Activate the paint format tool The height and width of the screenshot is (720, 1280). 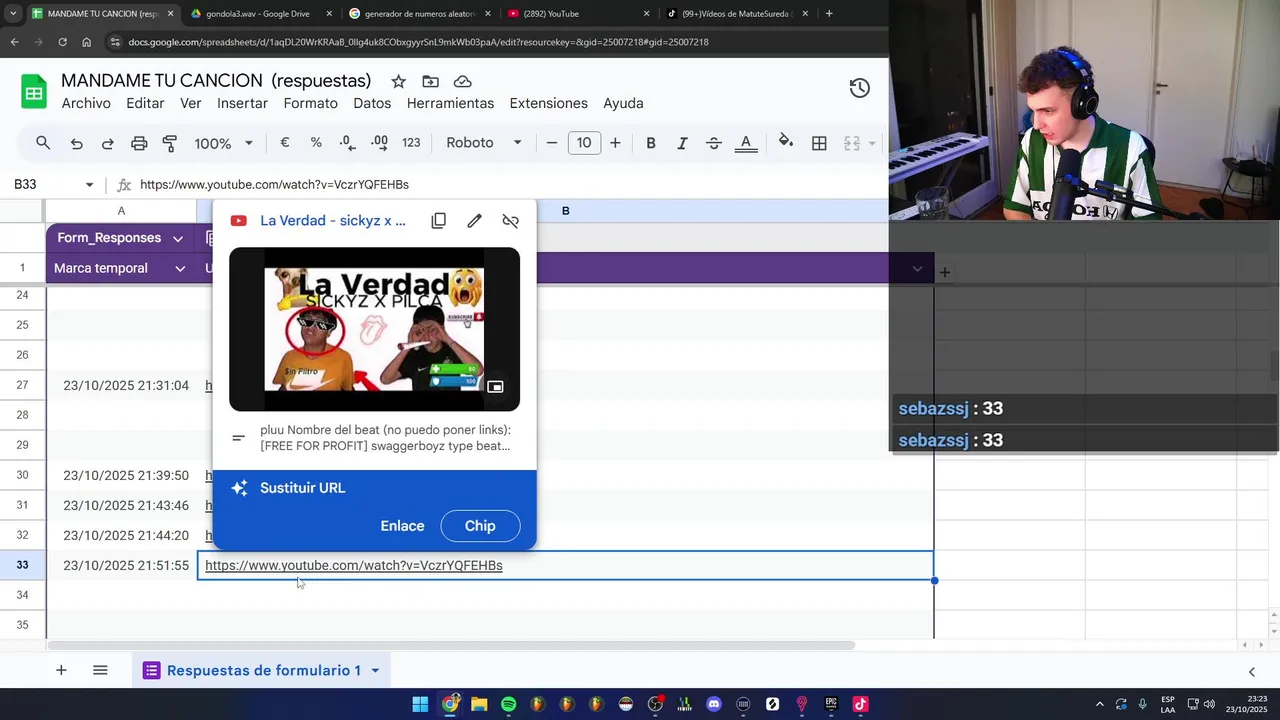pos(170,143)
